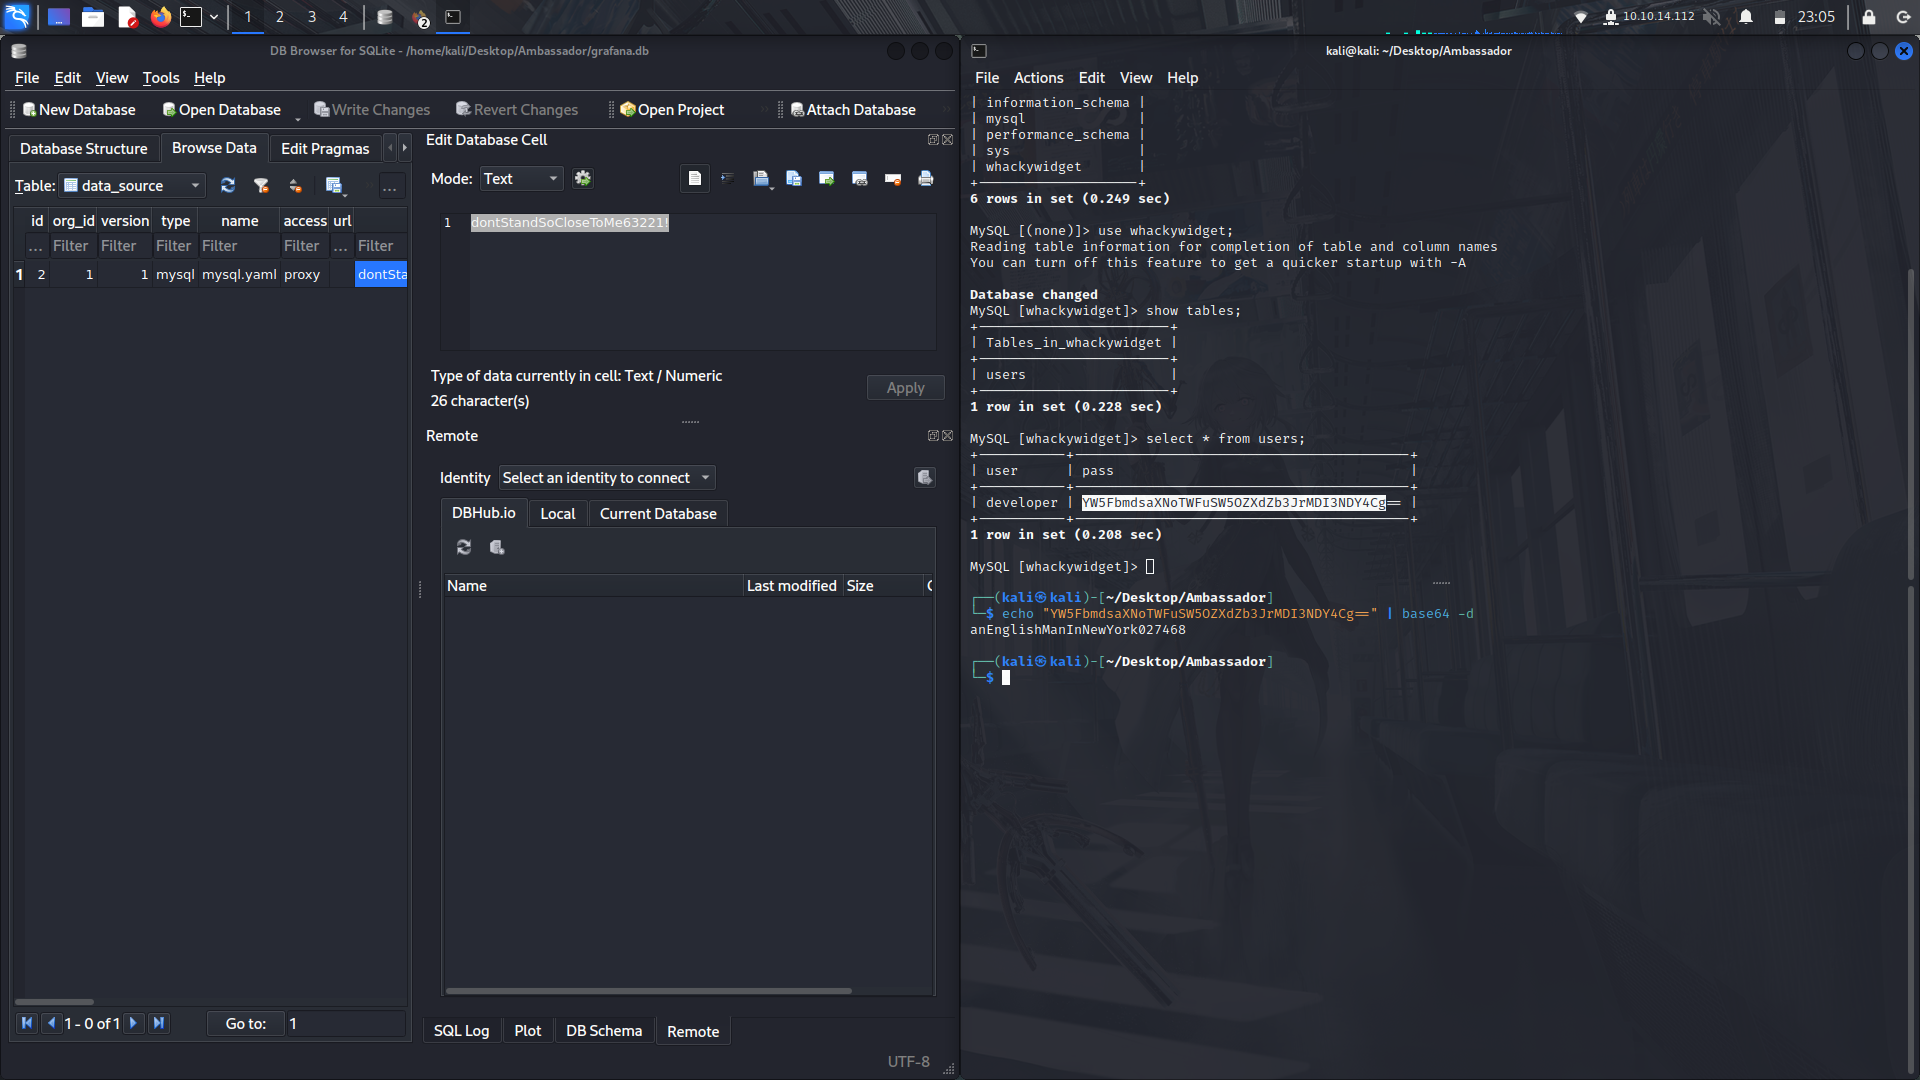Image resolution: width=1920 pixels, height=1080 pixels.
Task: Clear sorting in Browse Data
Action: (295, 186)
